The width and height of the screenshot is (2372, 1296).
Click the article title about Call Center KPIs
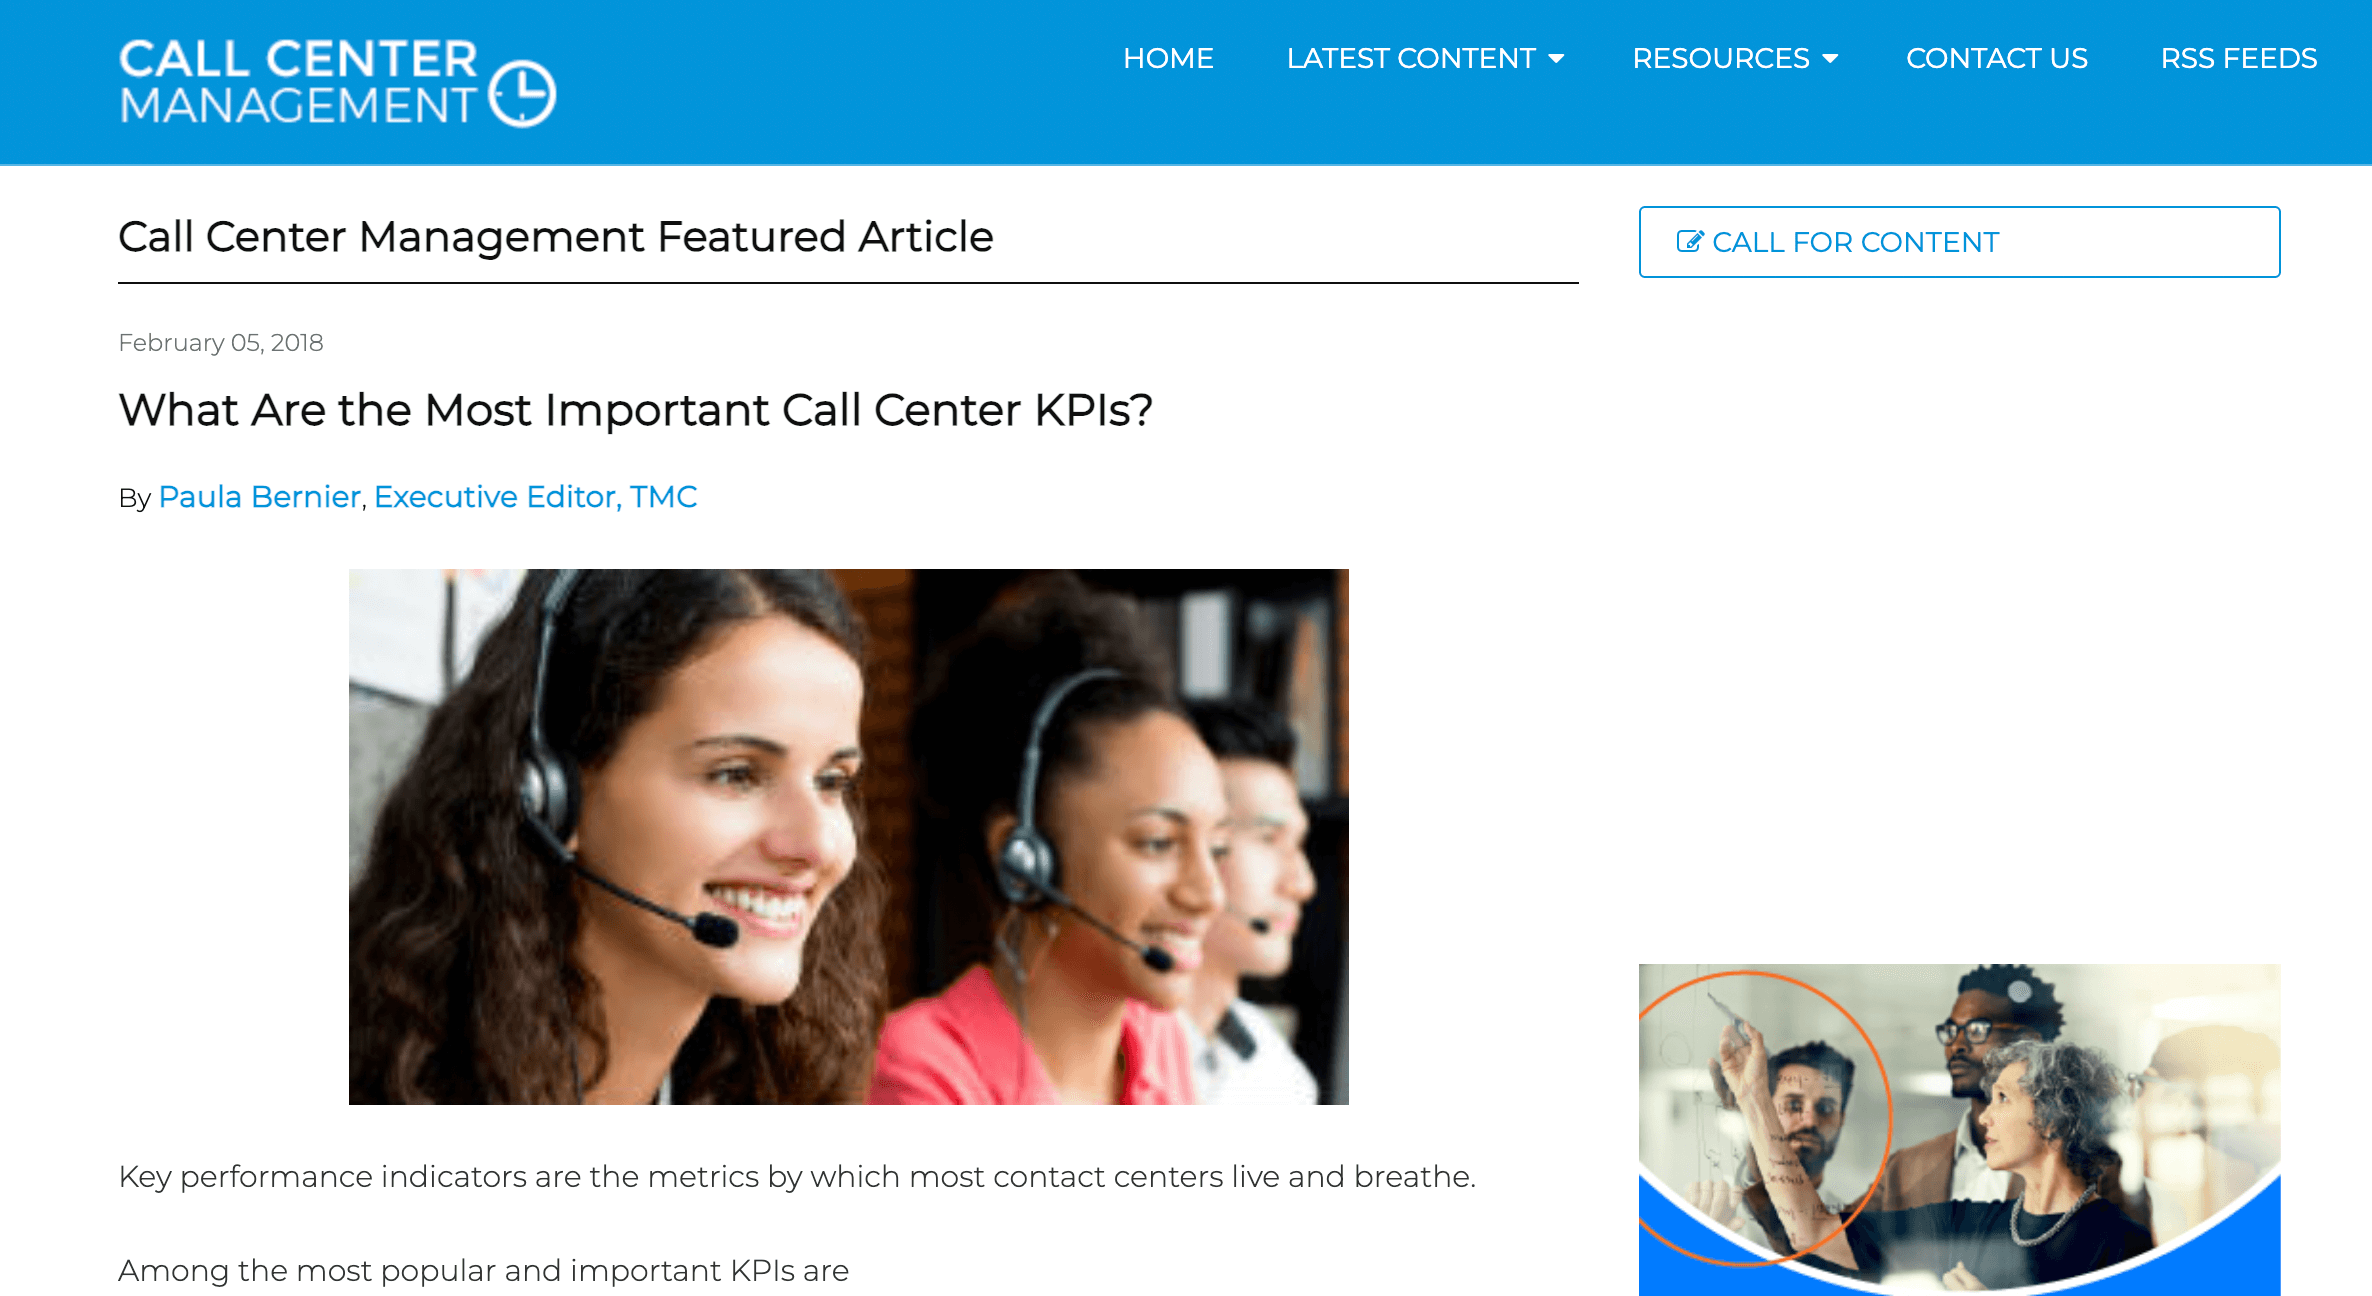pos(635,410)
